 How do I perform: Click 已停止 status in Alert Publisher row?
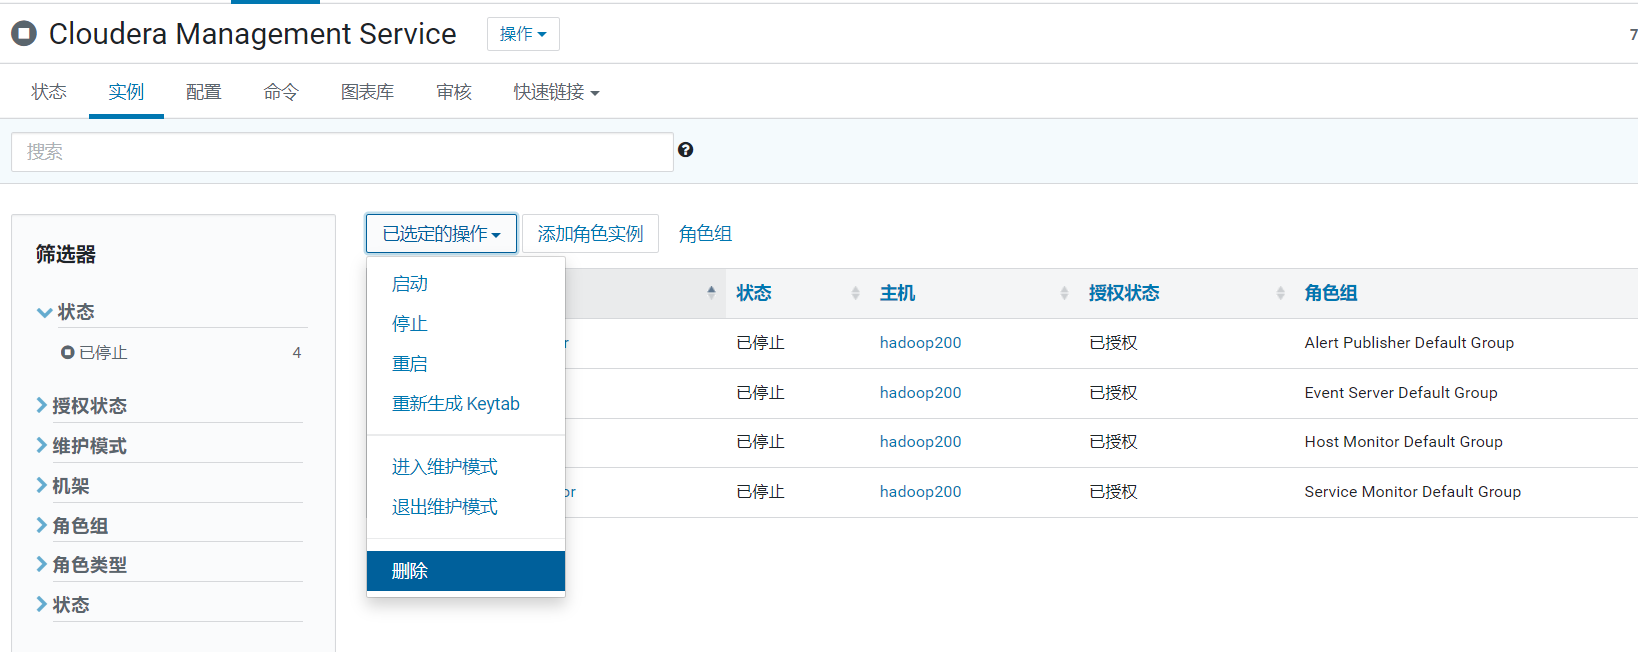tap(760, 343)
